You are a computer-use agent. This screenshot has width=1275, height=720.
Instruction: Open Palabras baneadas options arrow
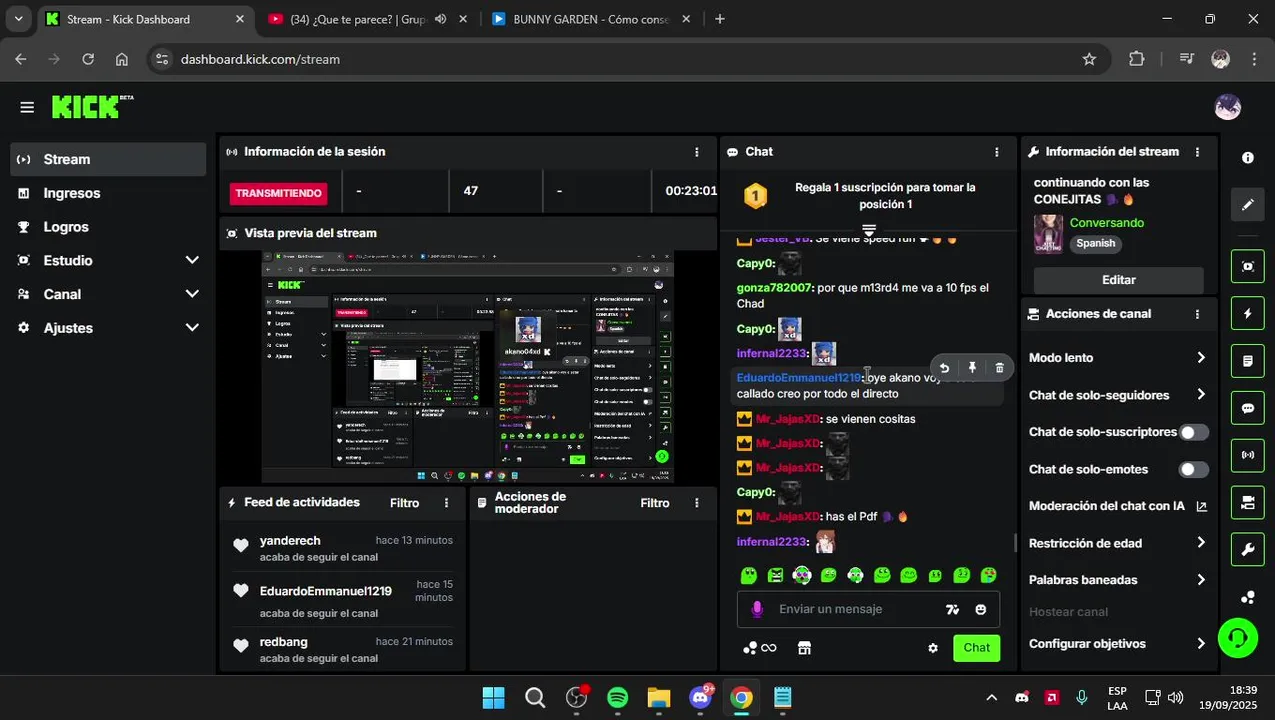click(1201, 580)
